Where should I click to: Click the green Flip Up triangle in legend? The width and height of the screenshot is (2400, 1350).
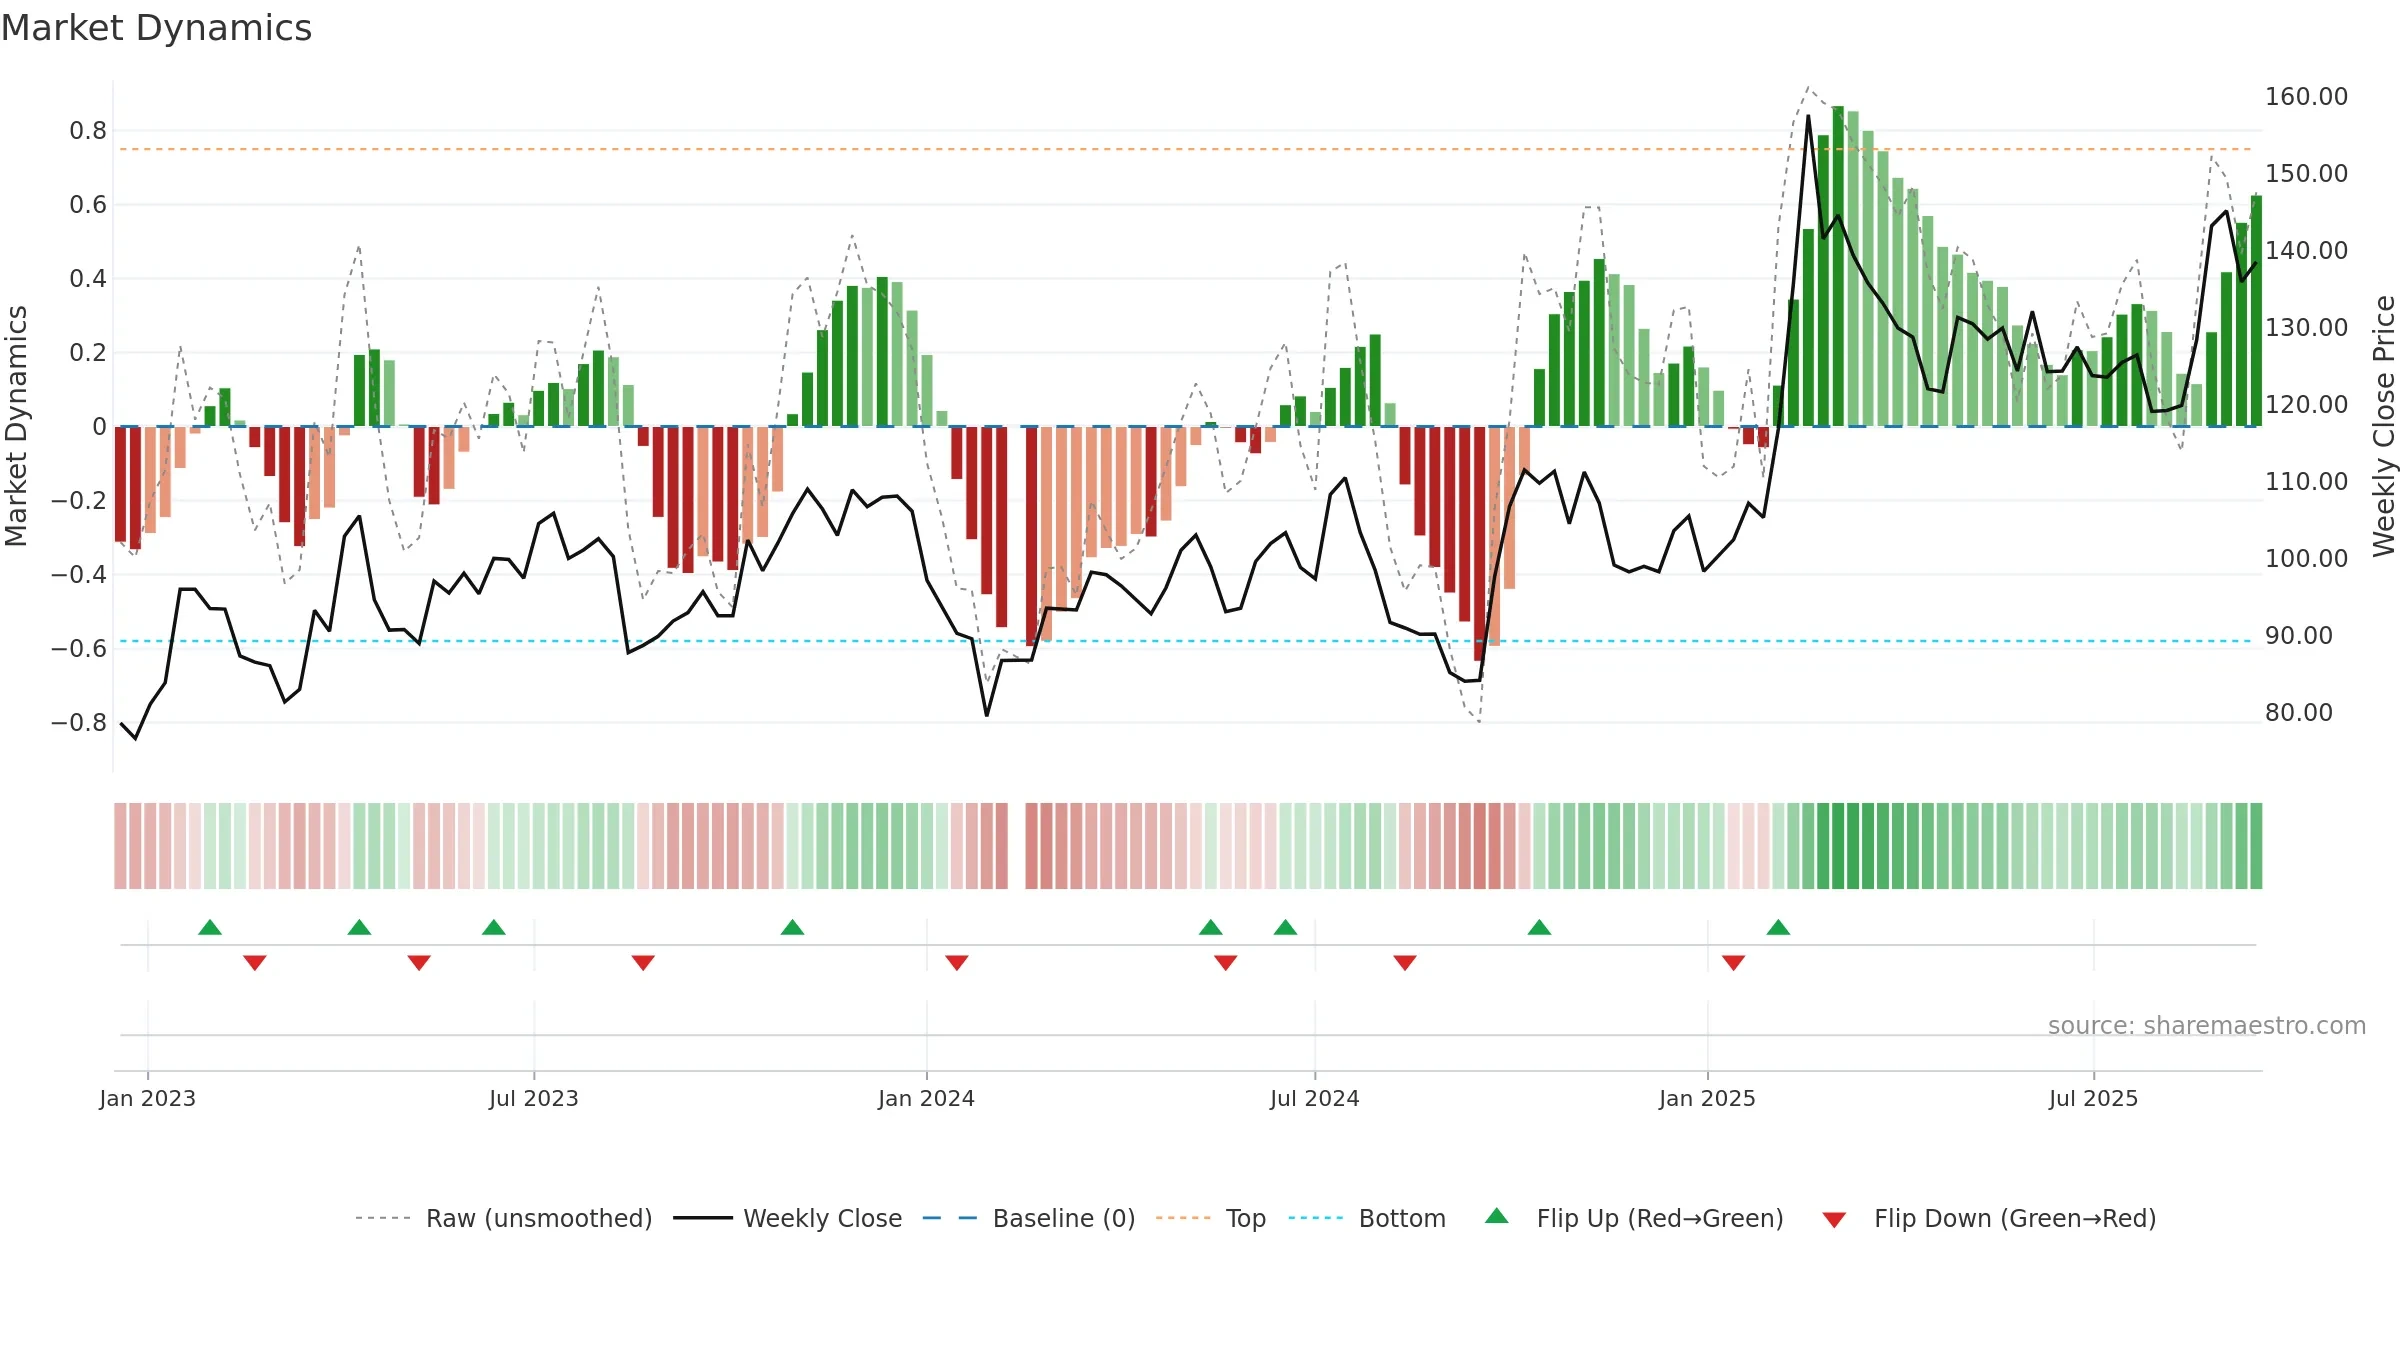click(1496, 1216)
